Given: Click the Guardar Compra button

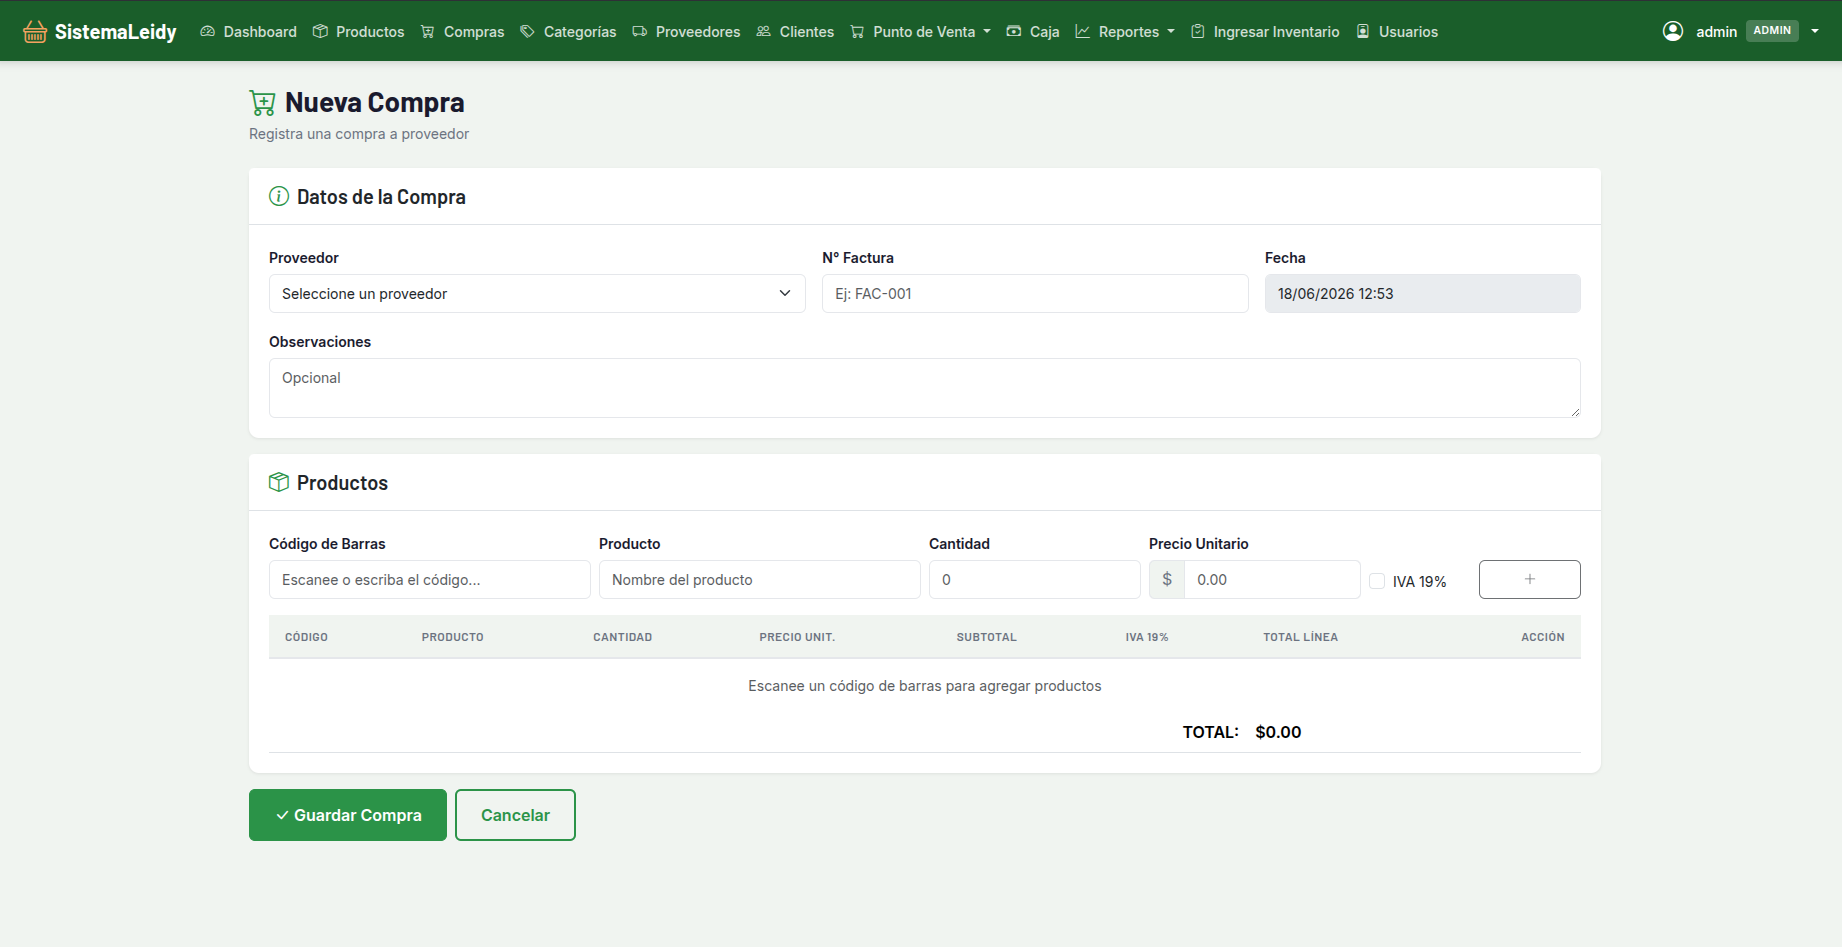Looking at the screenshot, I should (x=348, y=815).
